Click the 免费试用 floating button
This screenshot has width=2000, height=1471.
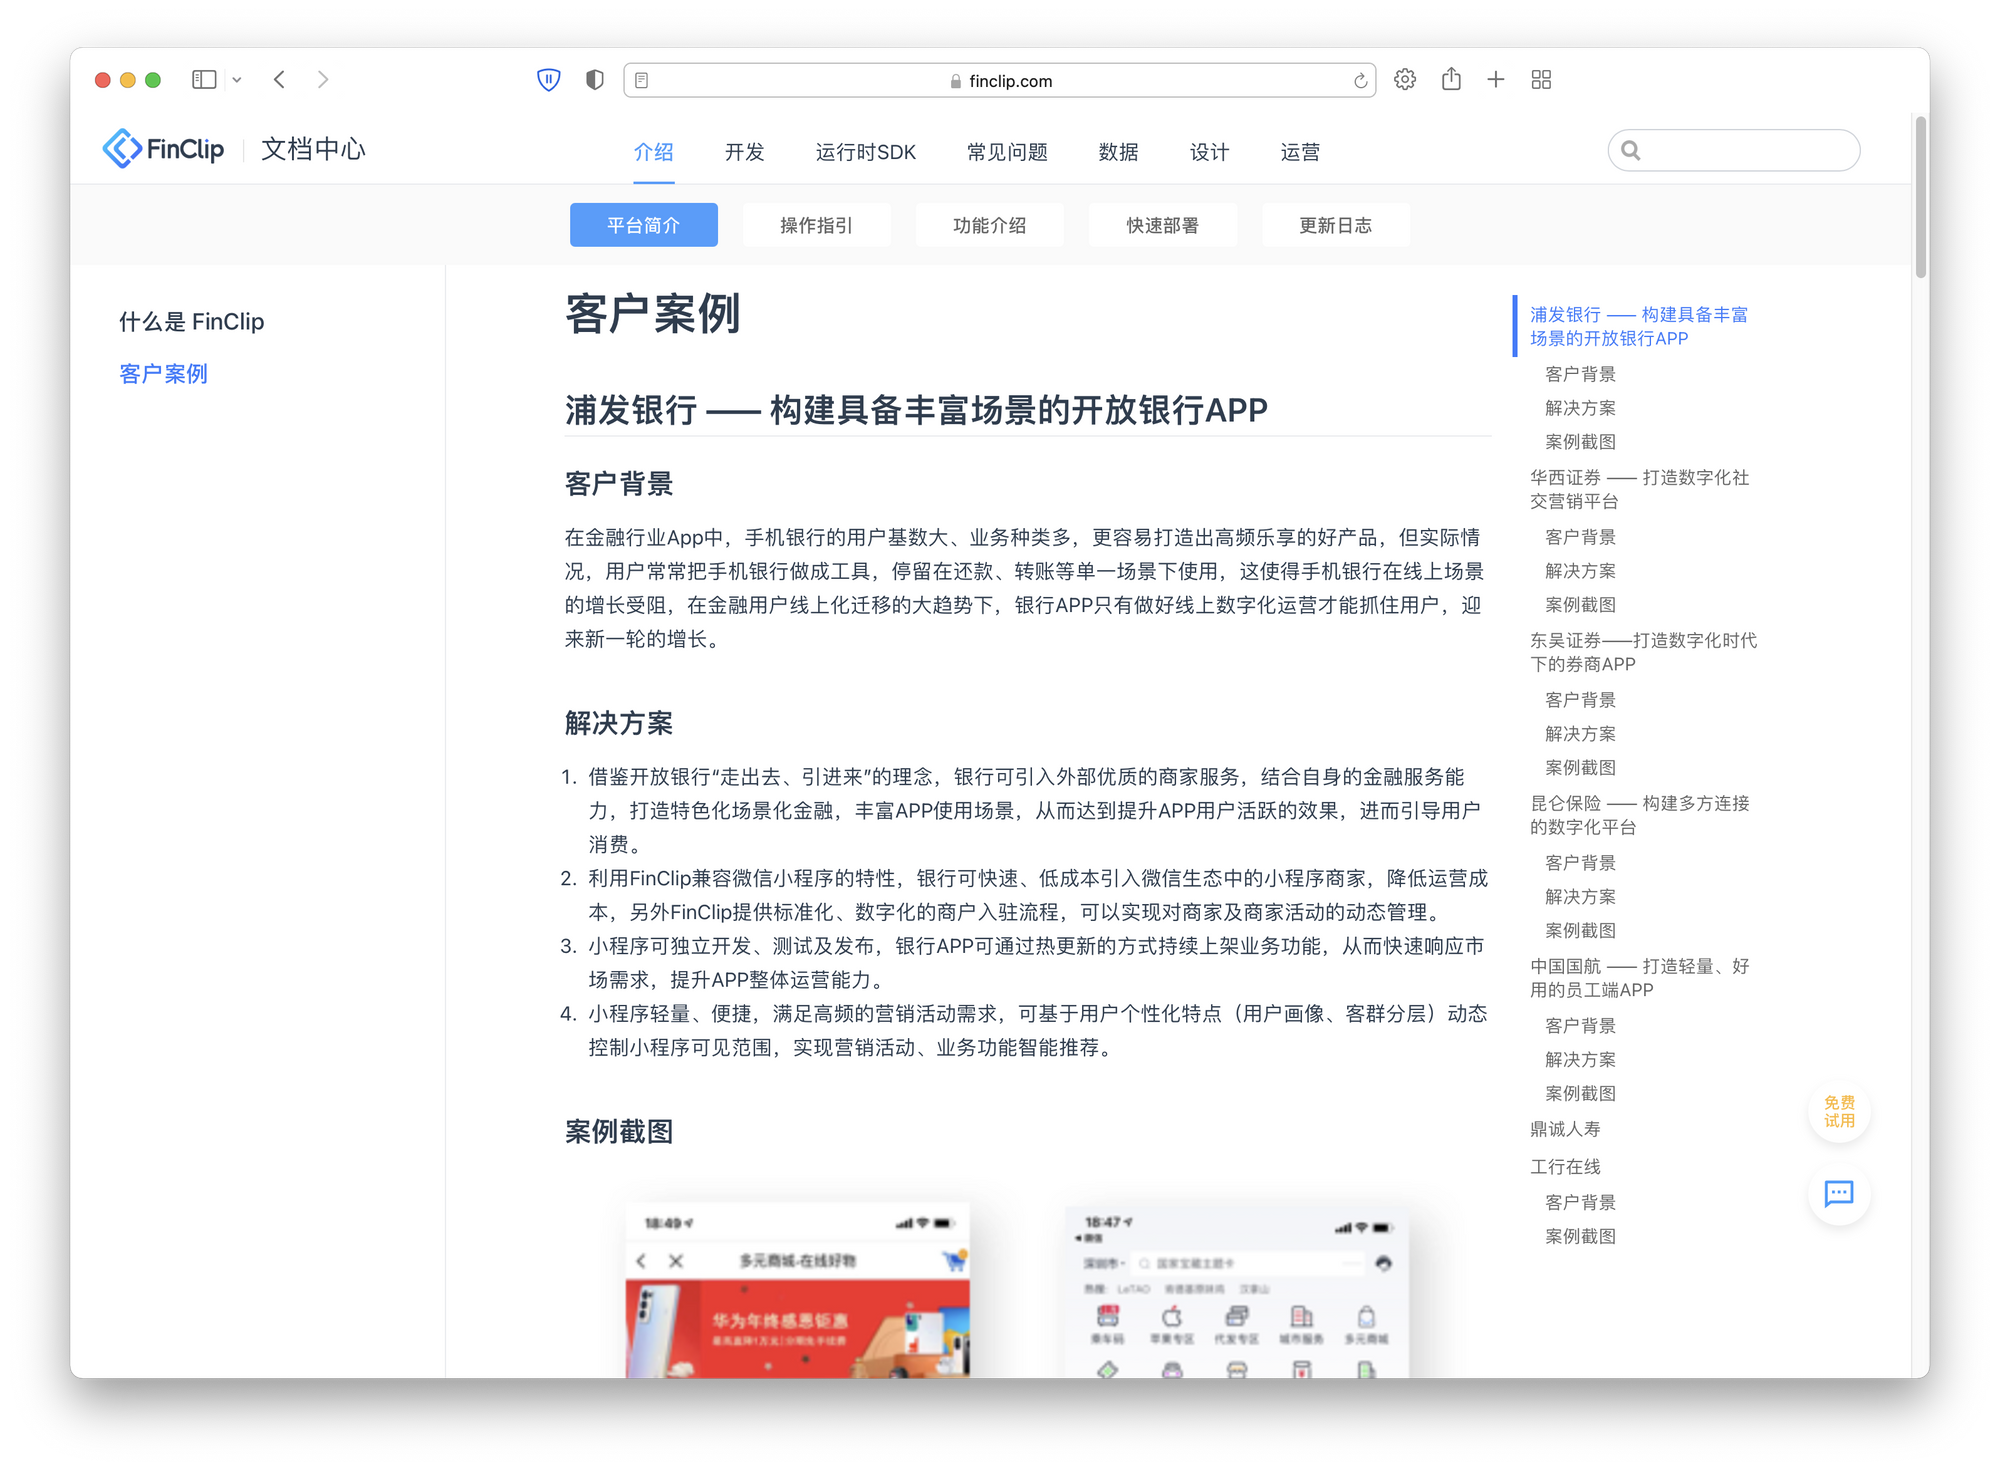1839,1112
